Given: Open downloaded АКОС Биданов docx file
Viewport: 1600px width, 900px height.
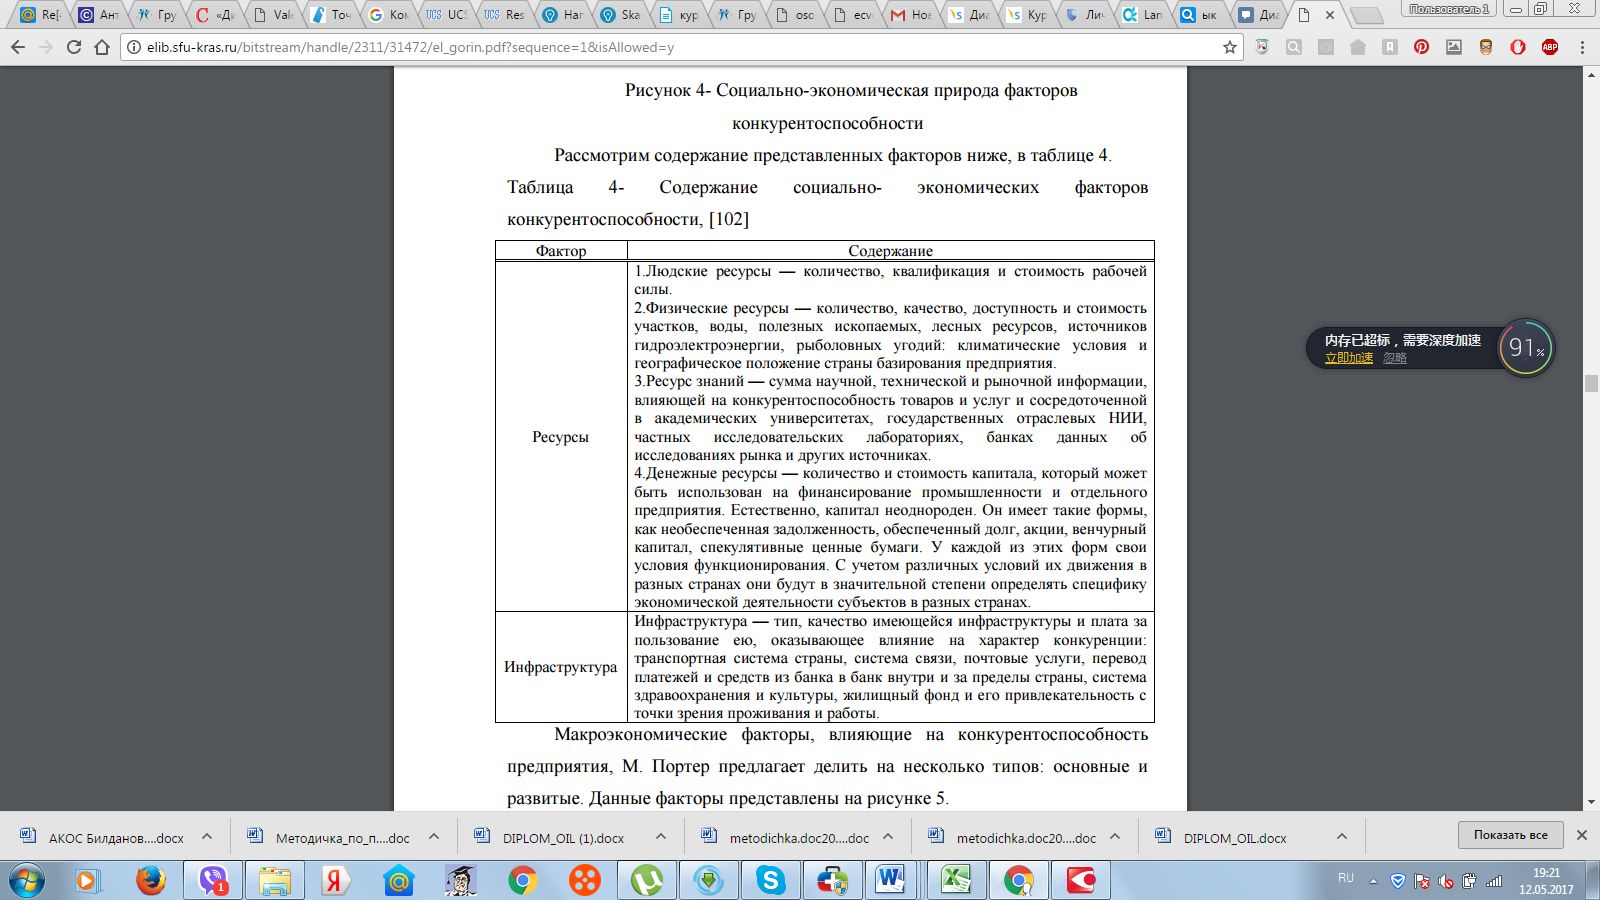Looking at the screenshot, I should (103, 838).
